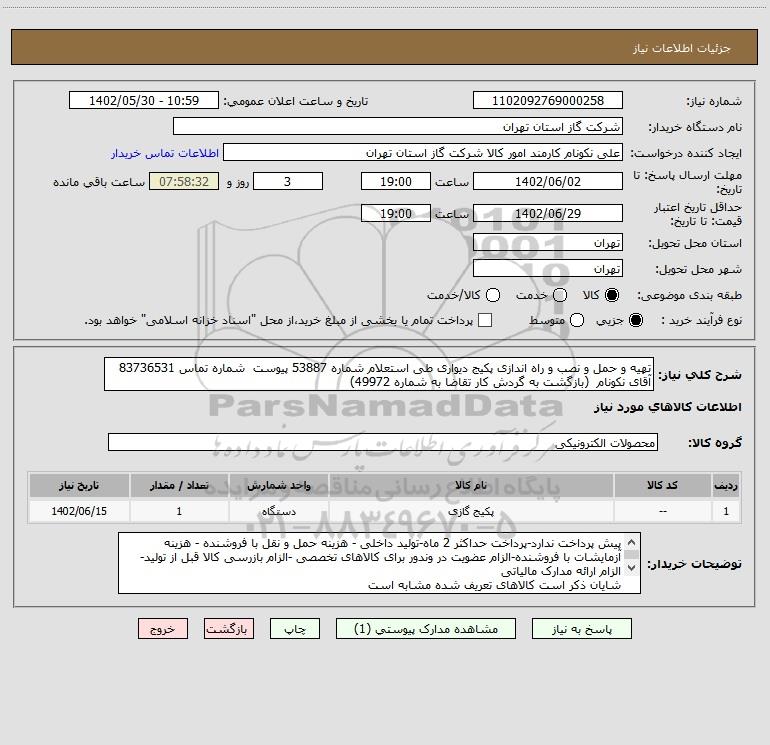This screenshot has width=770, height=745.
Task: Click the اطلاعات کالاهای مورد نیاز heading
Action: pos(667,407)
